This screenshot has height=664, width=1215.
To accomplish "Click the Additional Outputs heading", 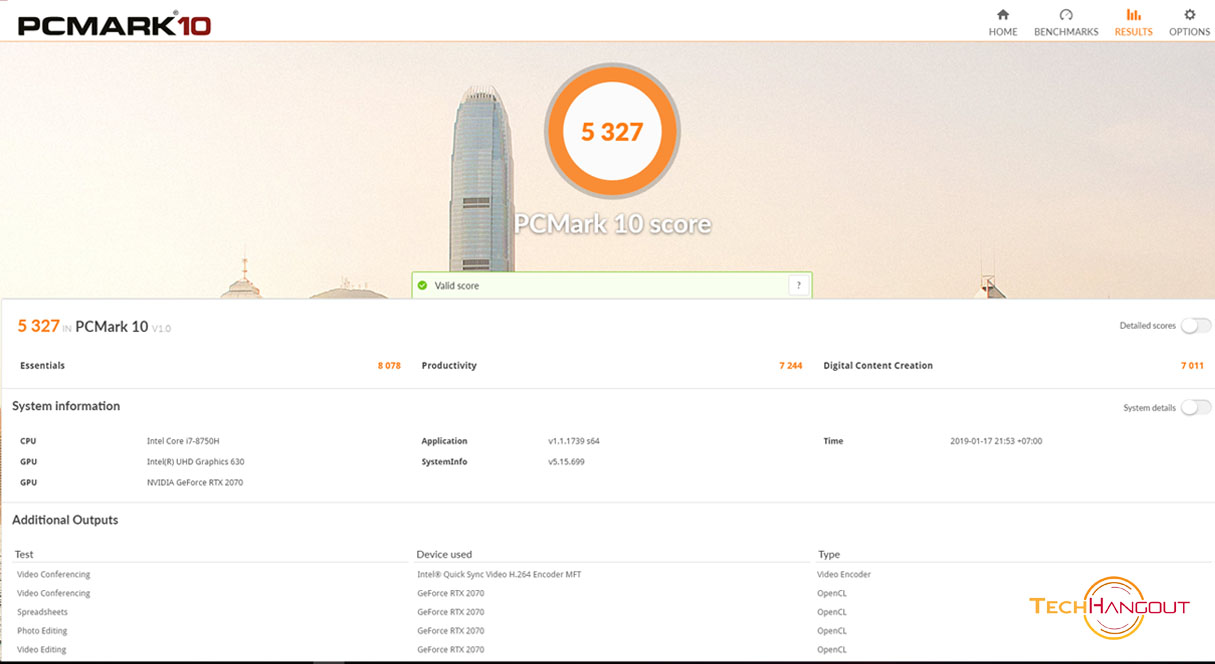I will pyautogui.click(x=65, y=520).
